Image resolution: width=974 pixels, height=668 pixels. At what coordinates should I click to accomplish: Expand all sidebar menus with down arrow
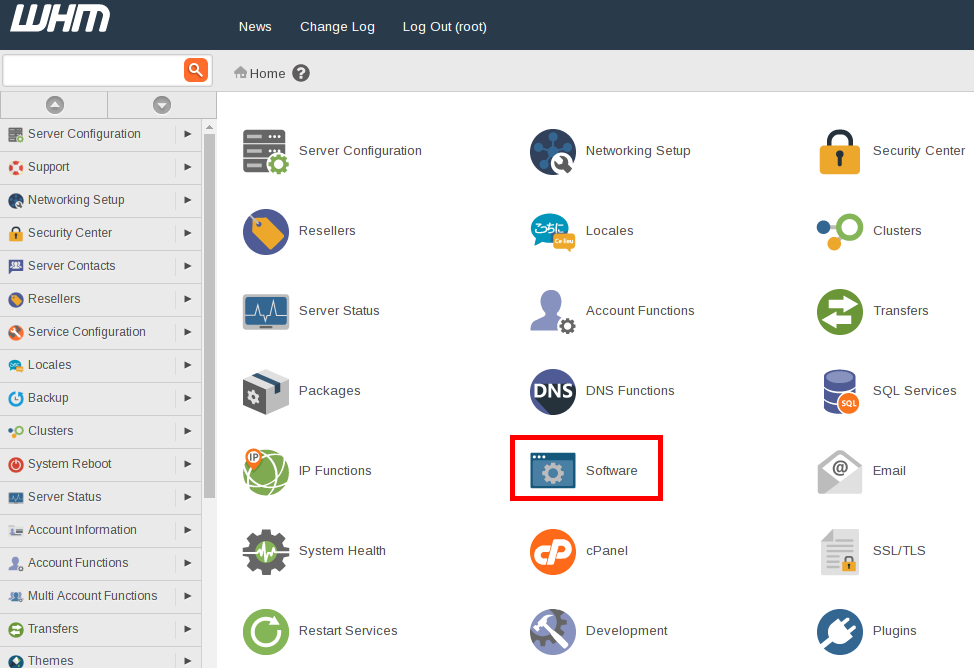point(162,105)
